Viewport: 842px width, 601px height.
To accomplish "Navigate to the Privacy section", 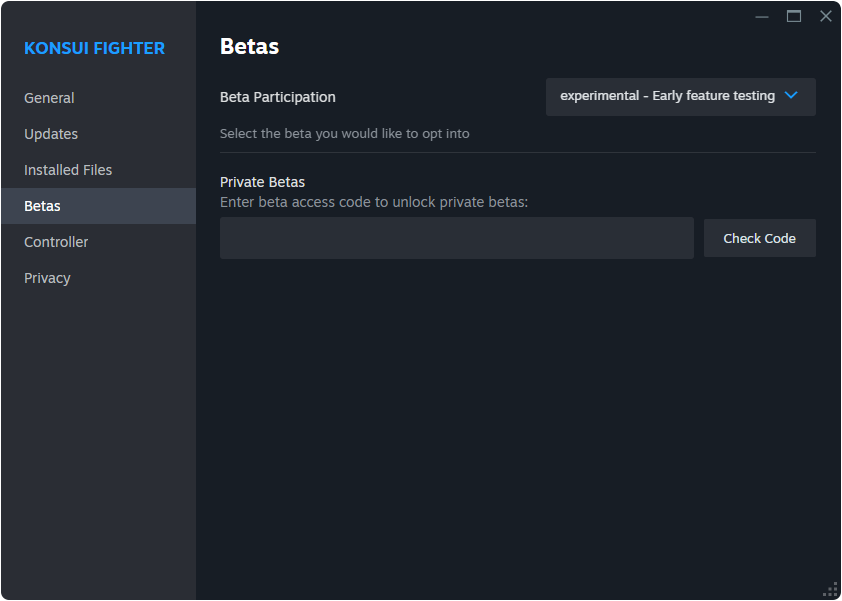I will [x=47, y=278].
